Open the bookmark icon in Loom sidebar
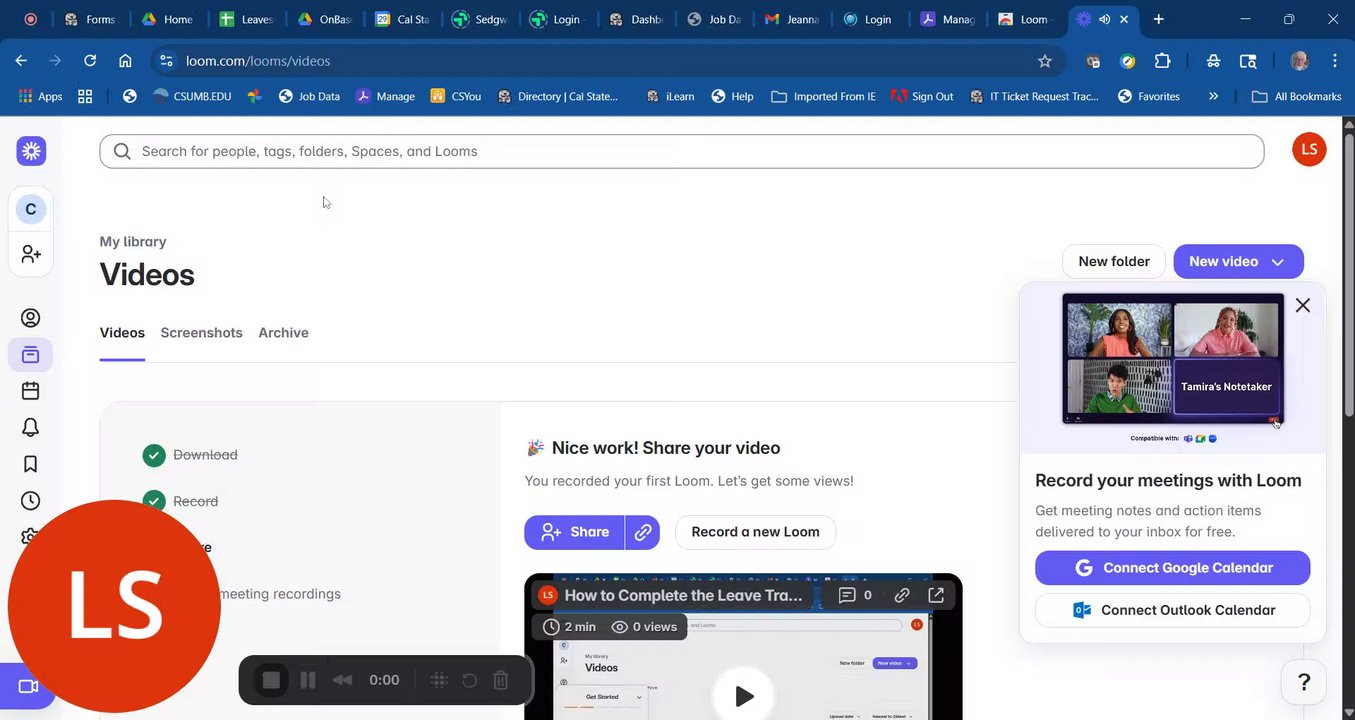 (31, 464)
